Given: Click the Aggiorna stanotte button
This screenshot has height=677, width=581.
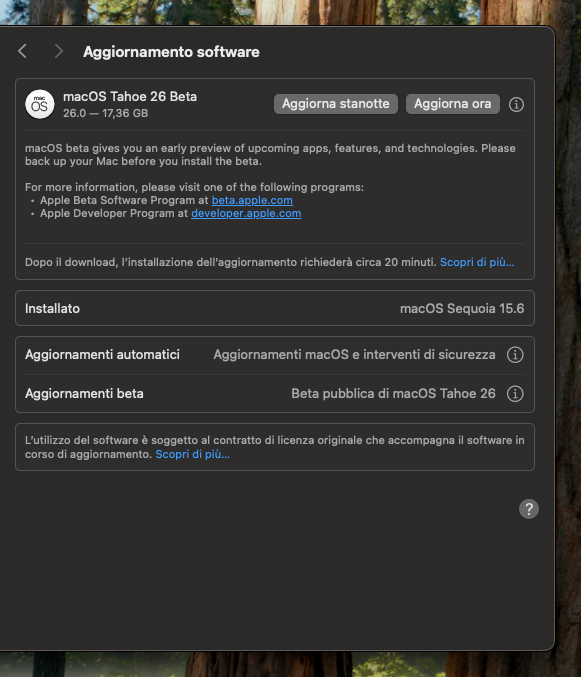Looking at the screenshot, I should pos(336,104).
